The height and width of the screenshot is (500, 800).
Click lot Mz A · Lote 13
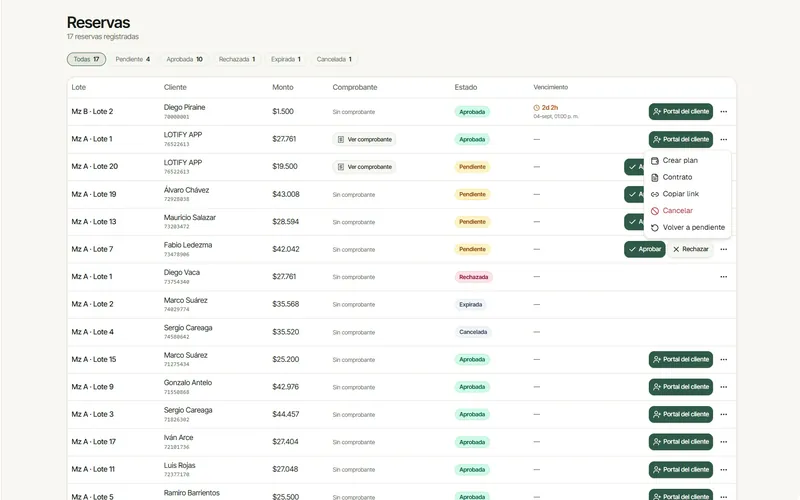click(94, 222)
